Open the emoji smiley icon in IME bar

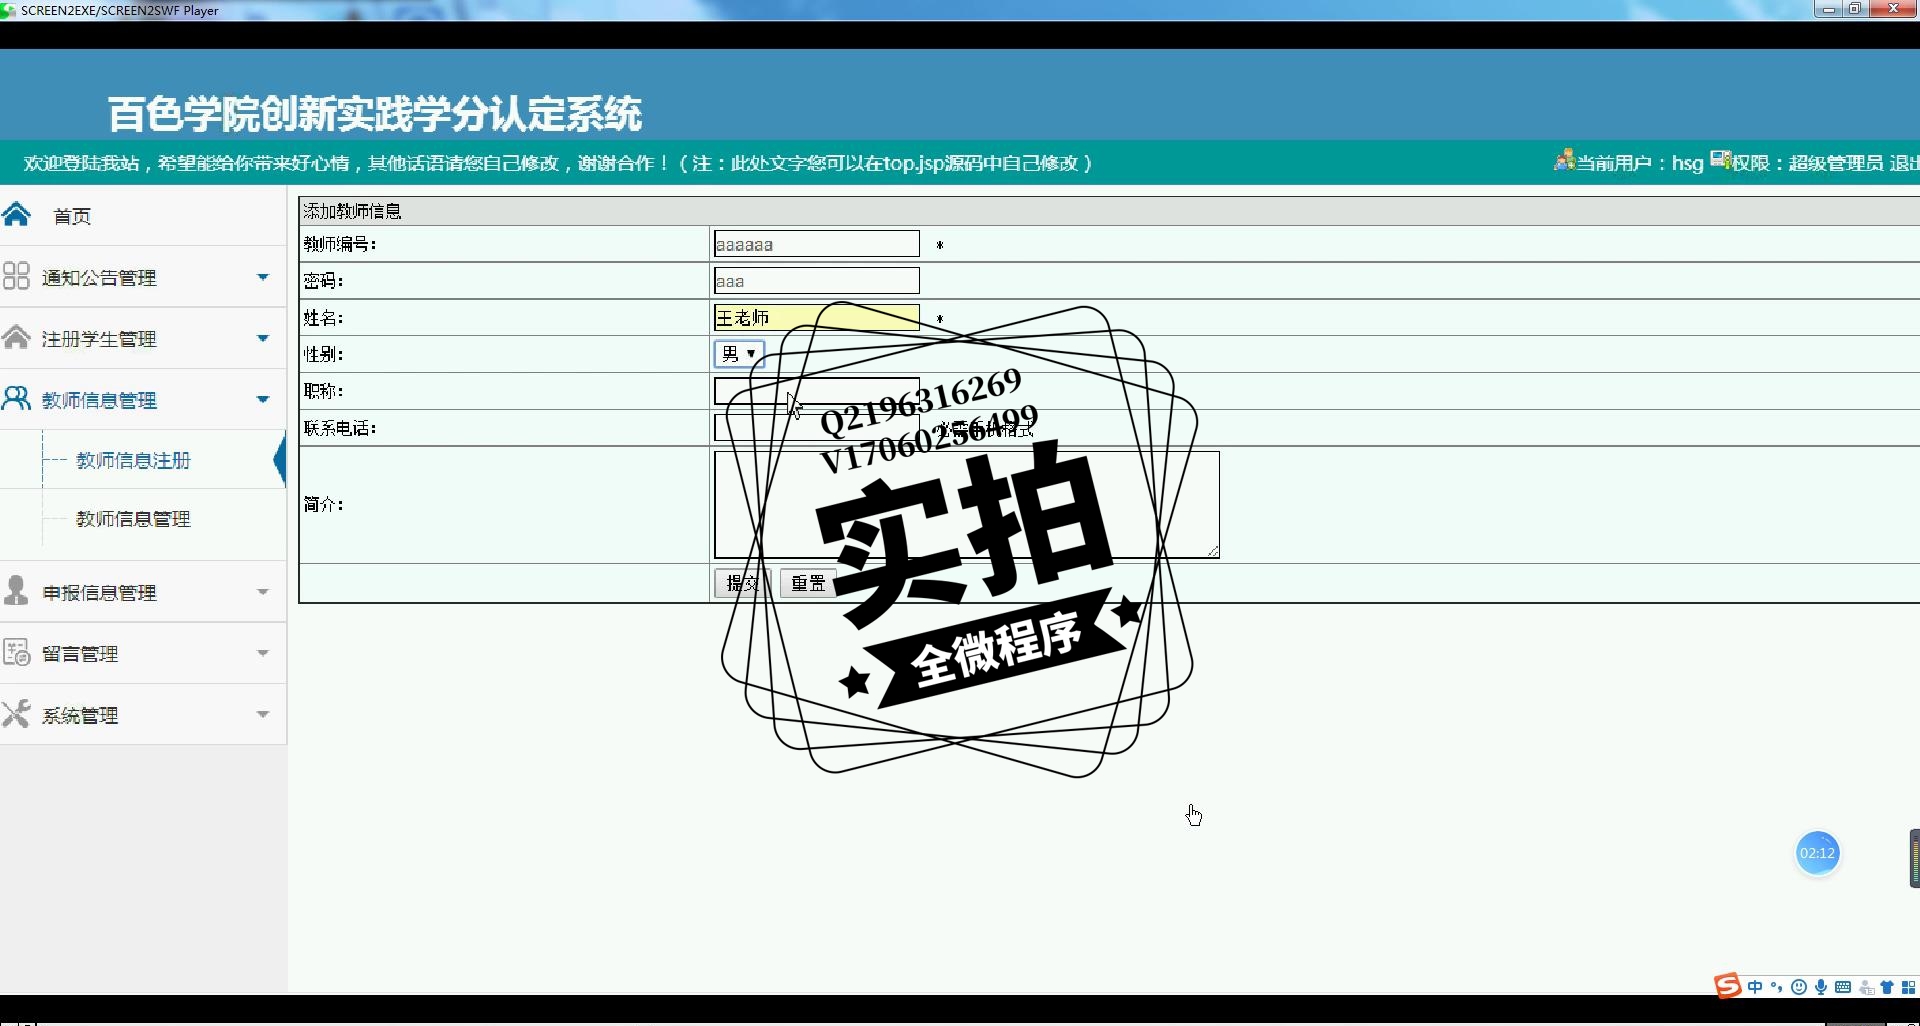1799,988
